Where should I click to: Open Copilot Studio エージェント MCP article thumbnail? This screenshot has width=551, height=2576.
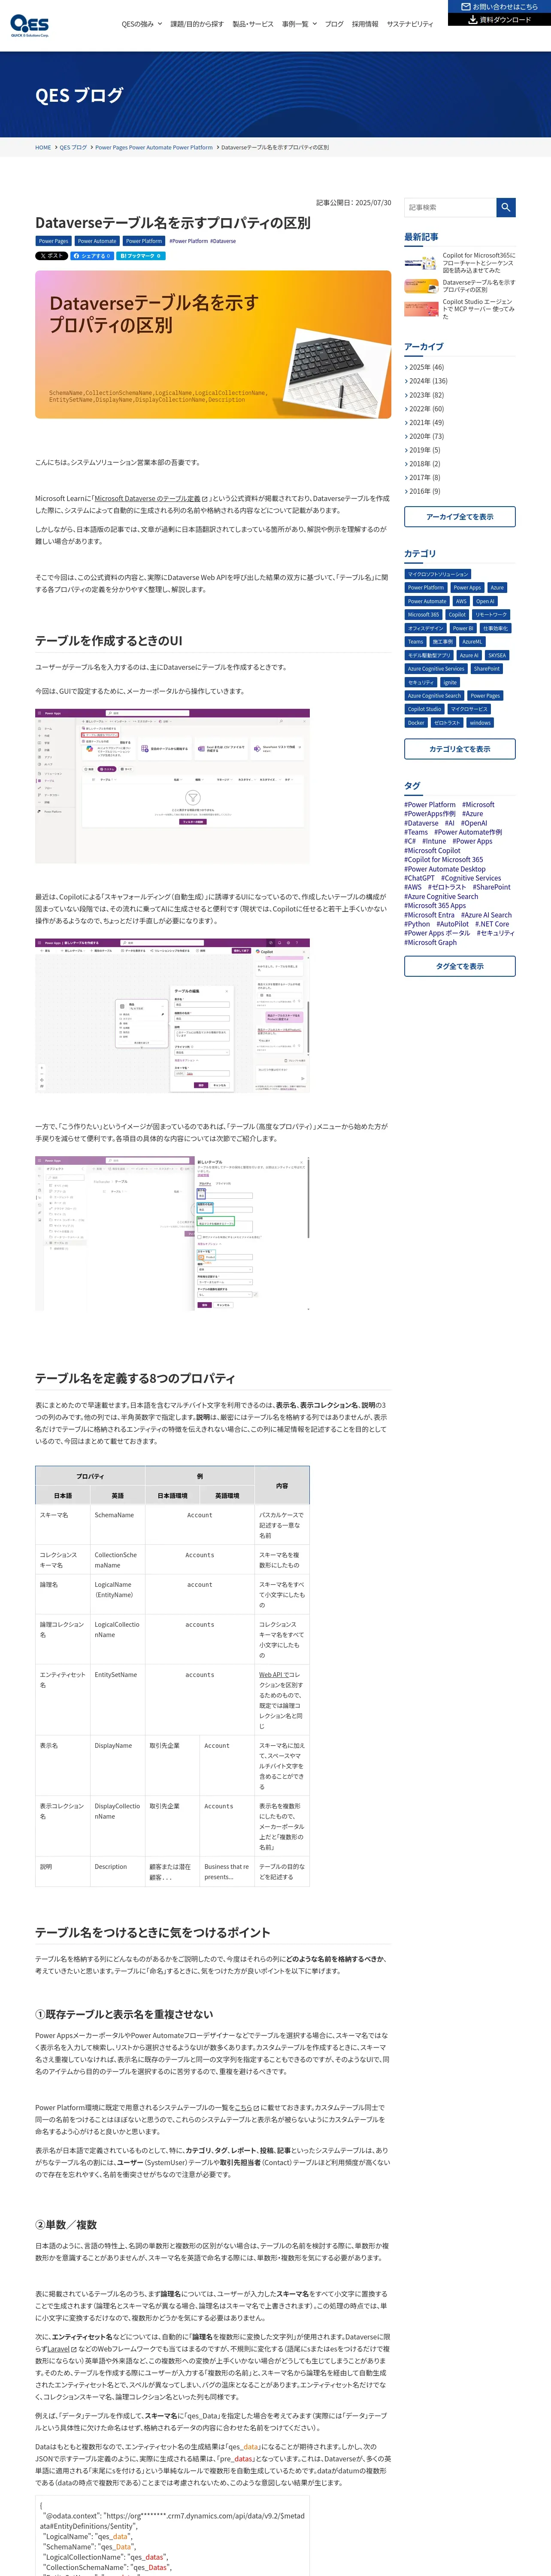click(x=421, y=309)
